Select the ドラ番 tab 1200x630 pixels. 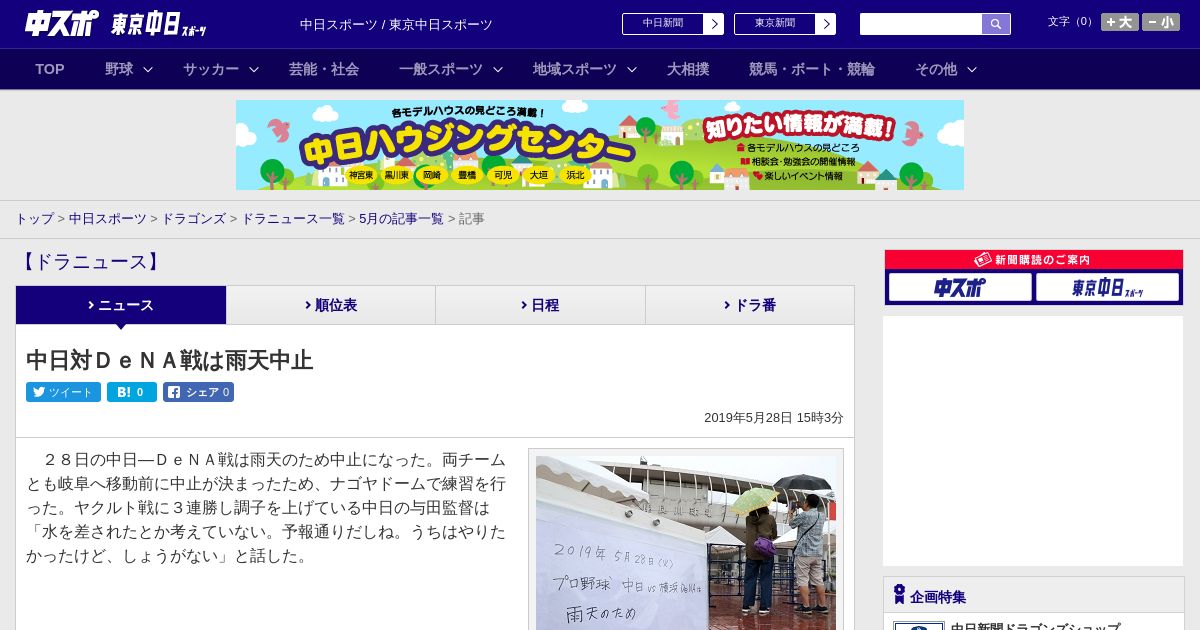tap(750, 305)
